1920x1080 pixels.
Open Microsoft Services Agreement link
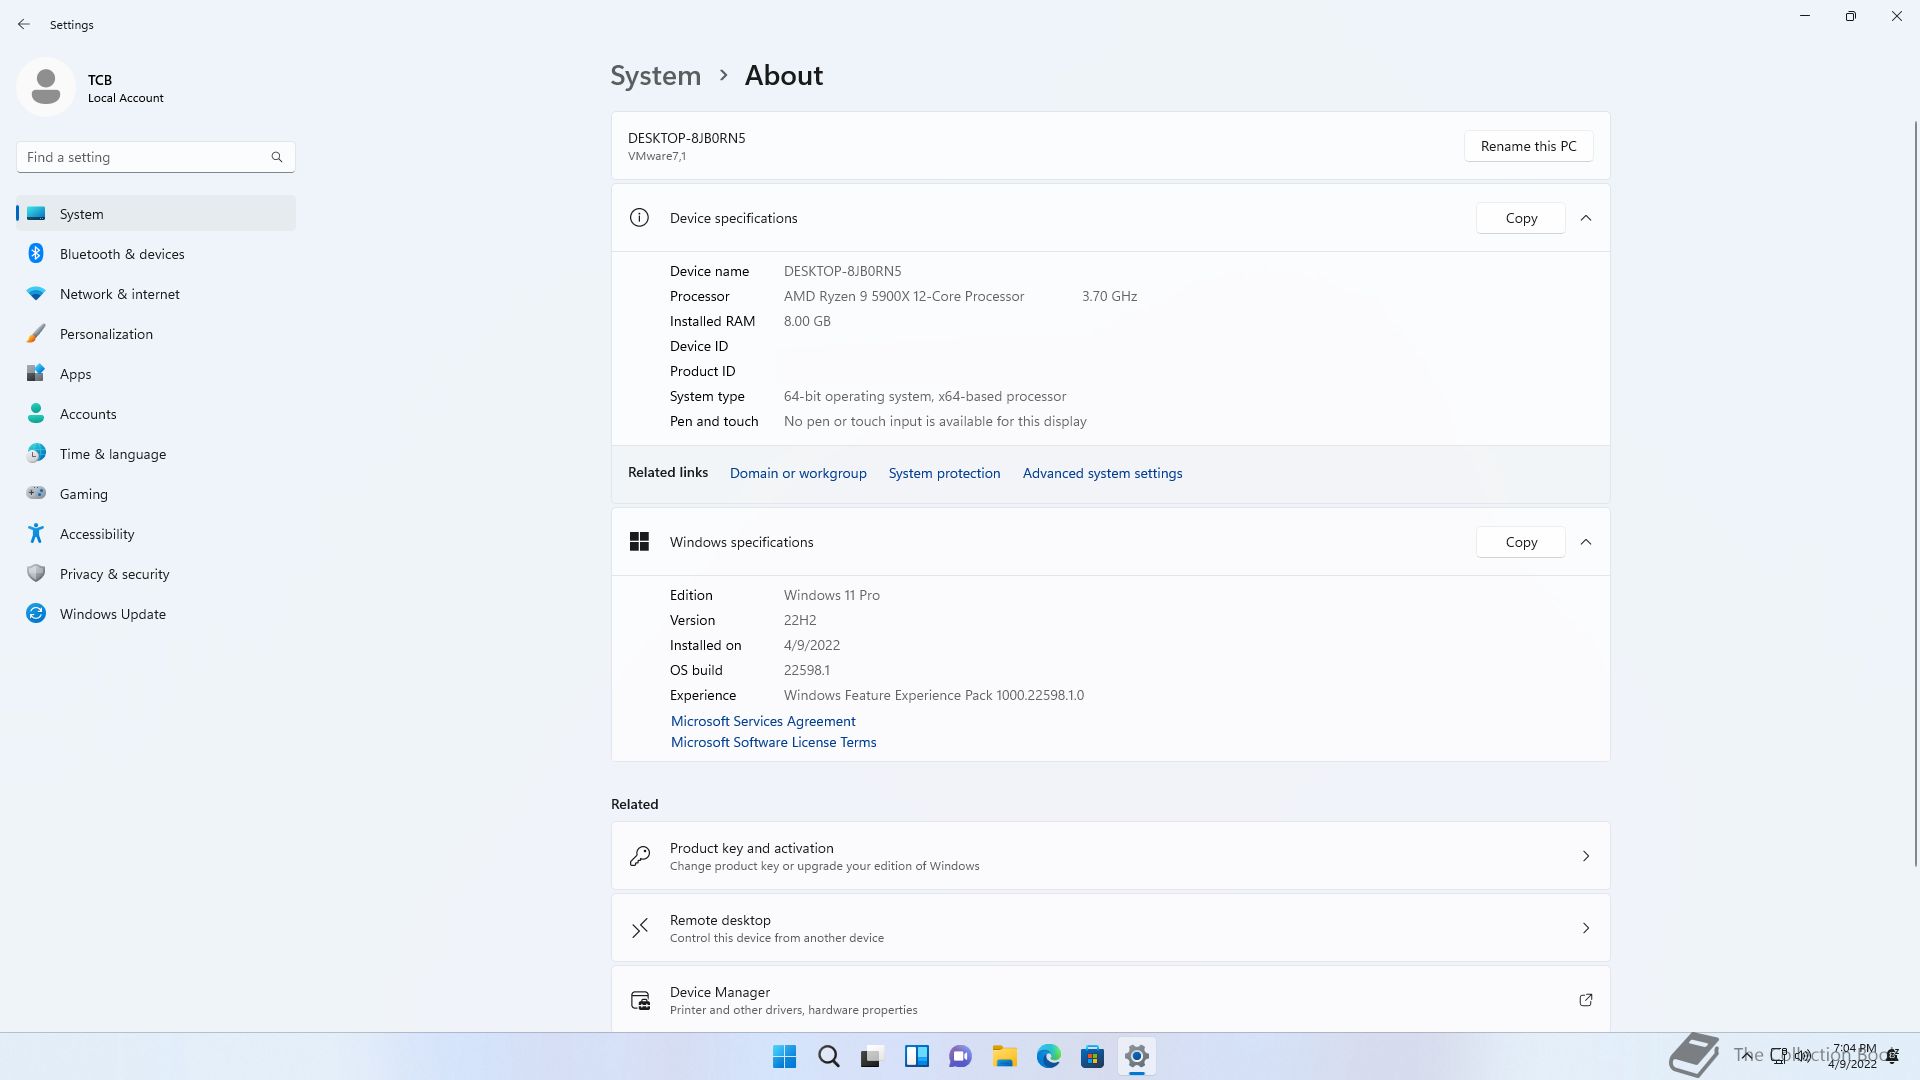pyautogui.click(x=763, y=721)
